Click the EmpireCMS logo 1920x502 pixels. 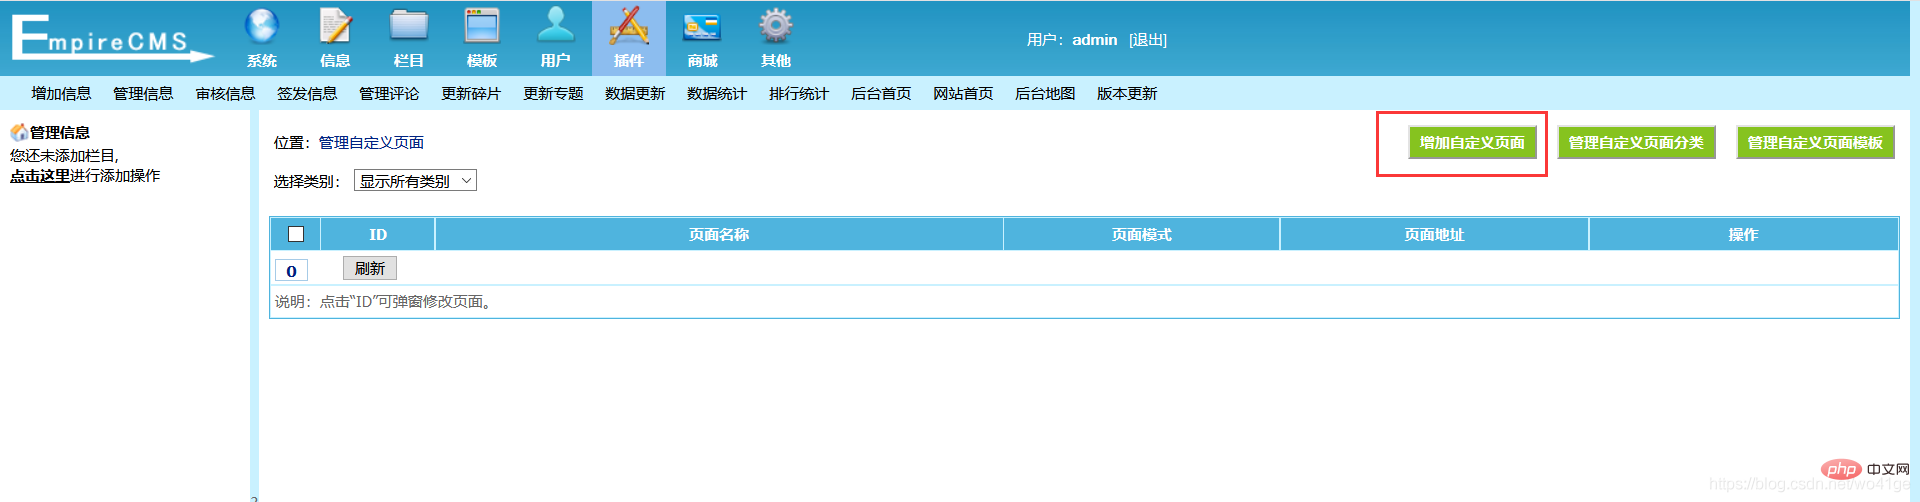click(110, 38)
